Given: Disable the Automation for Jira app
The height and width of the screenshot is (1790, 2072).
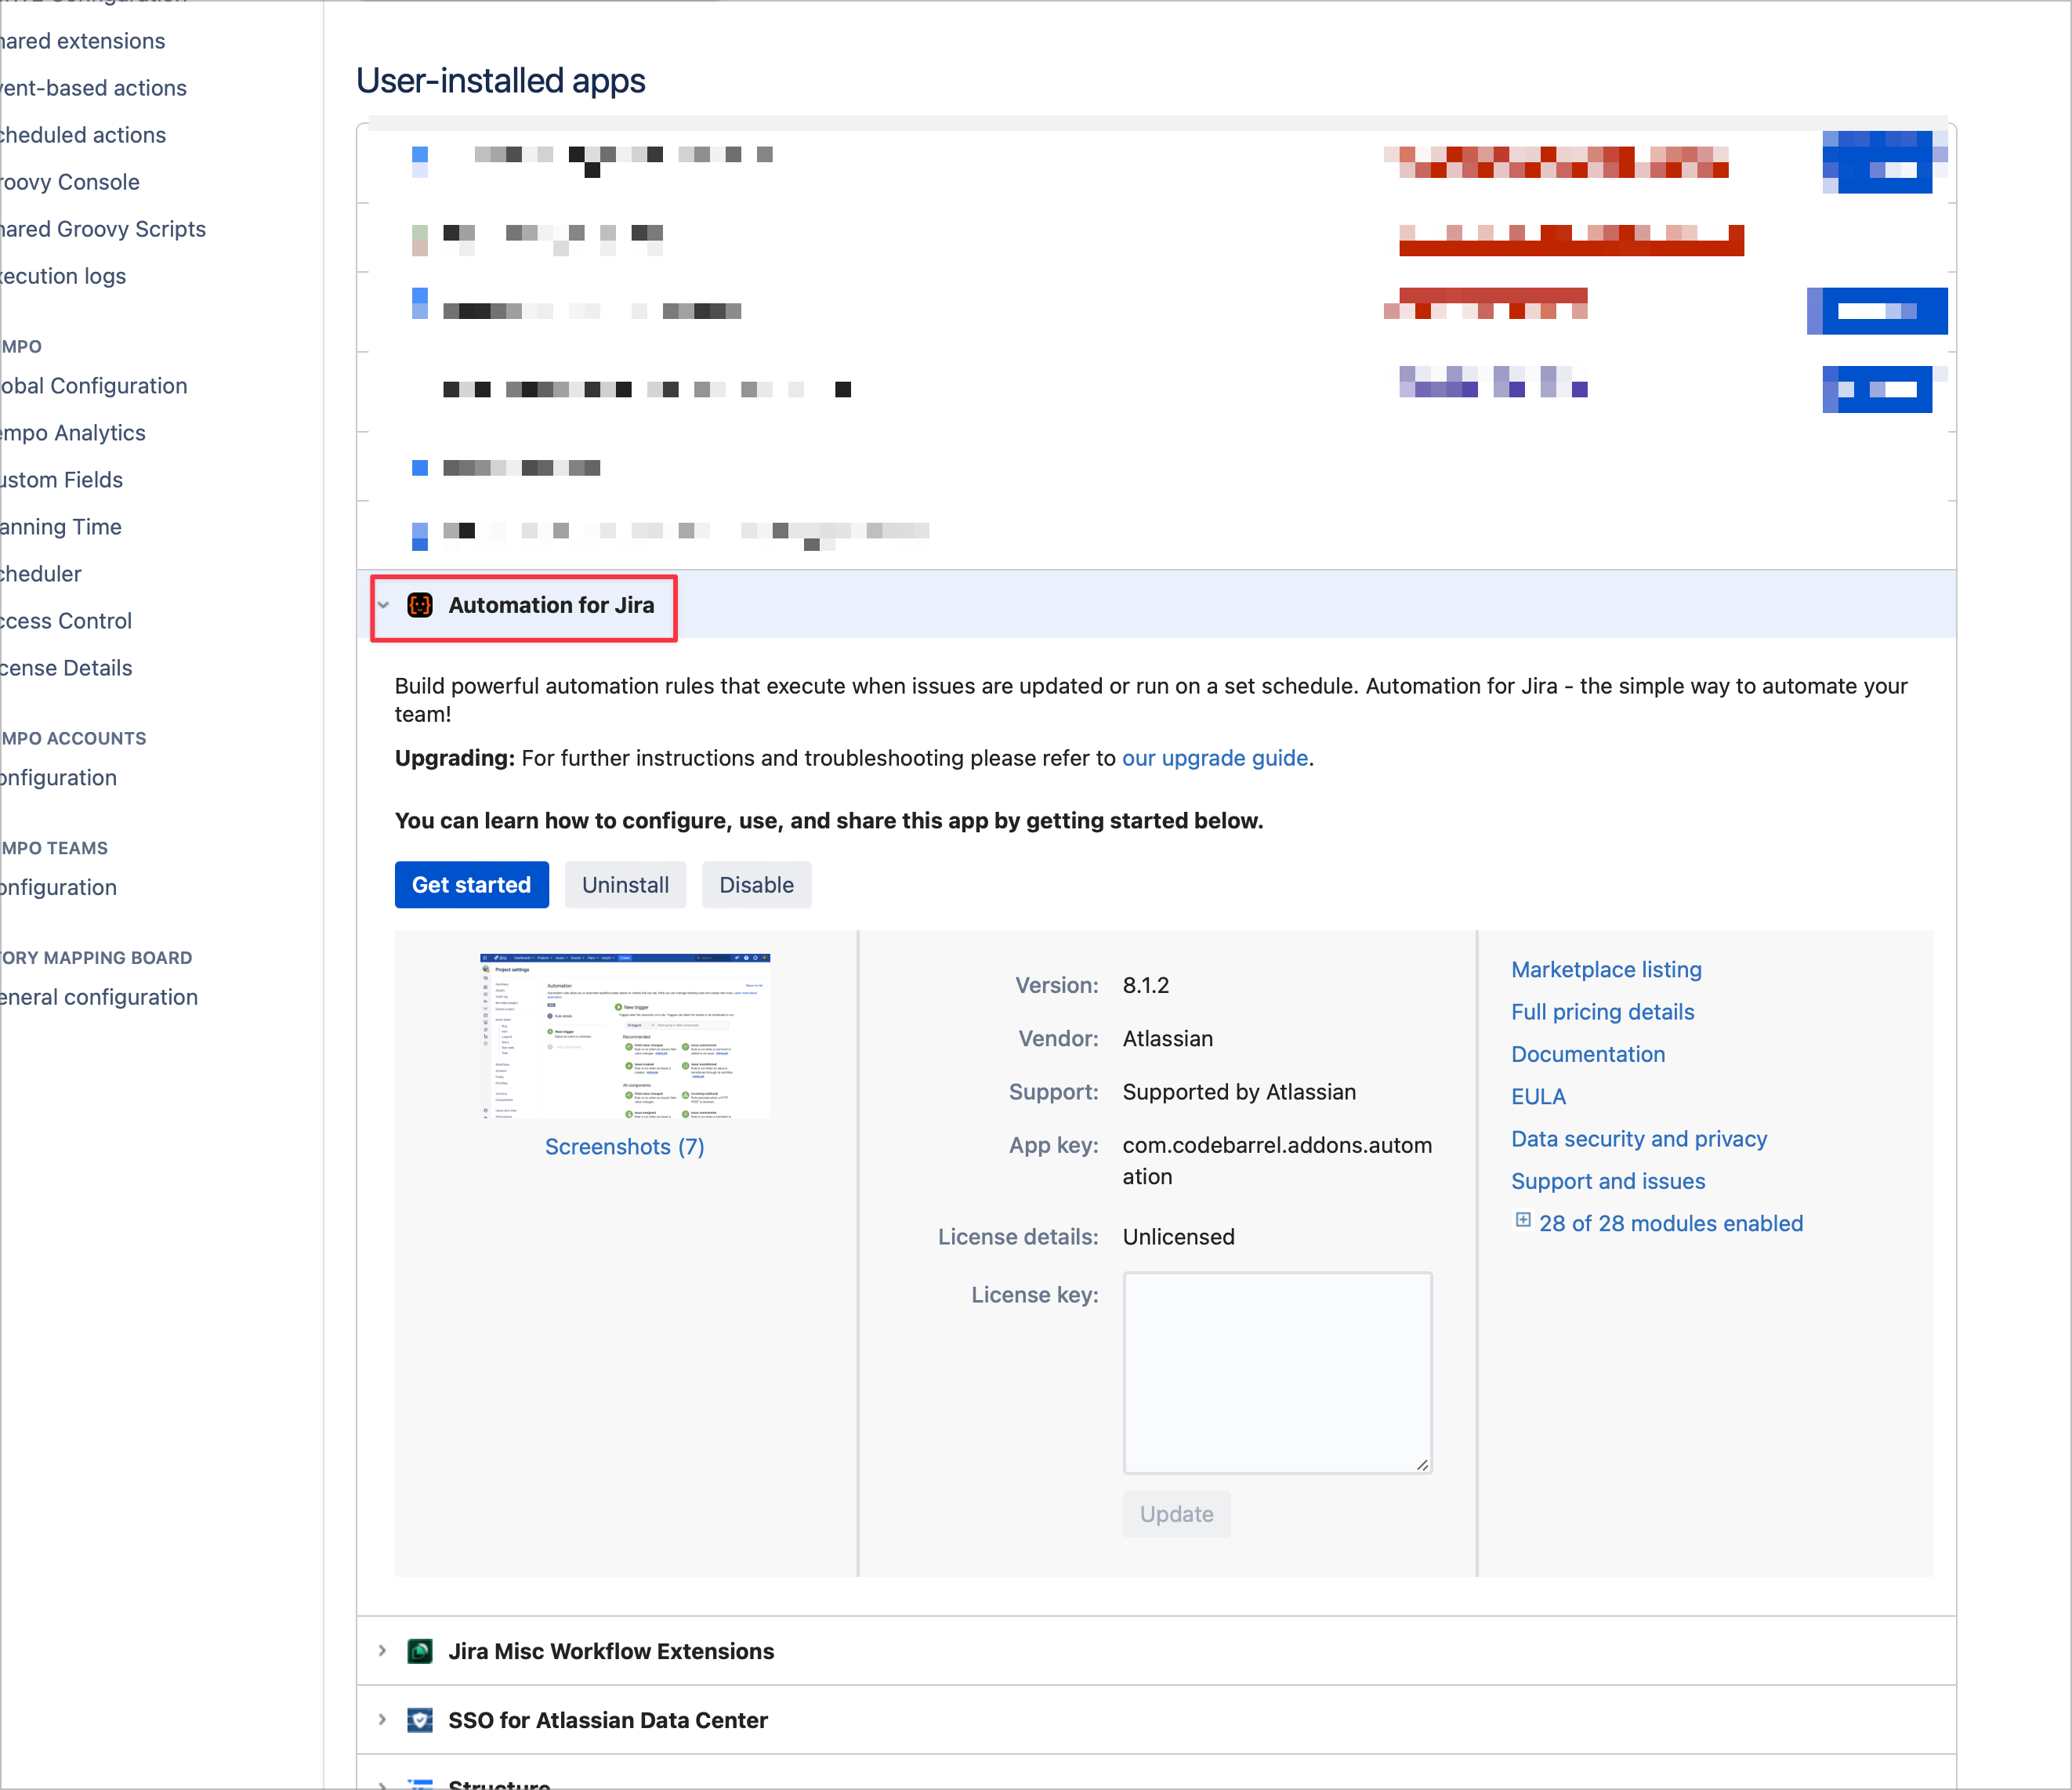Looking at the screenshot, I should click(756, 884).
